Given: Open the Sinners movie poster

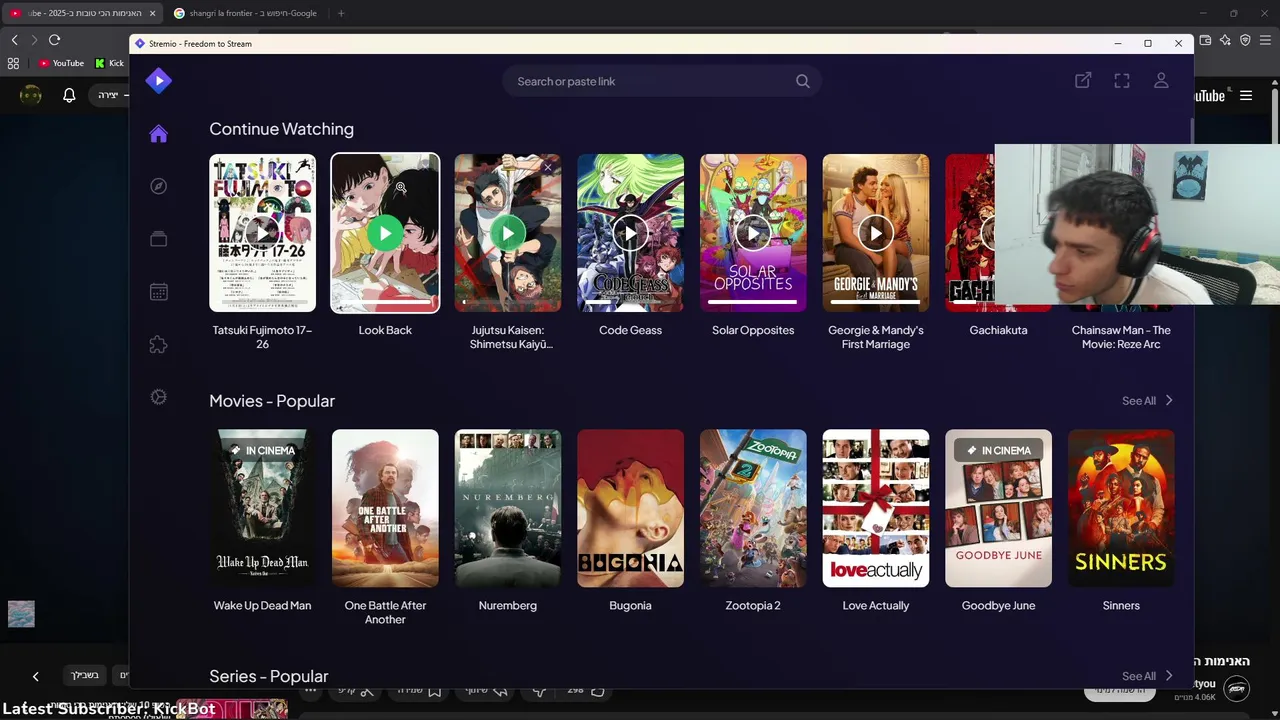Looking at the screenshot, I should (x=1121, y=508).
